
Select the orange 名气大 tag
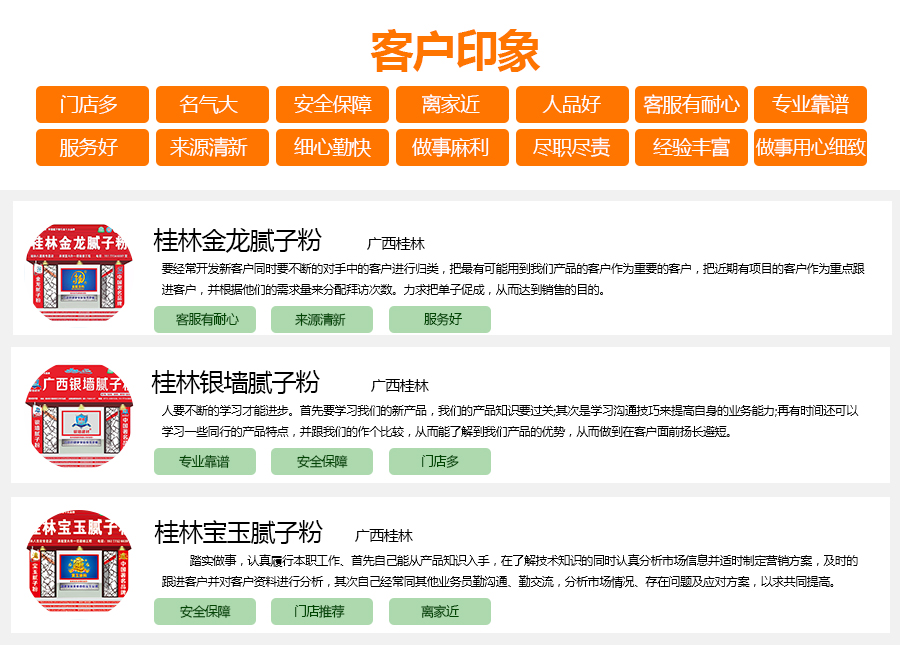point(212,104)
